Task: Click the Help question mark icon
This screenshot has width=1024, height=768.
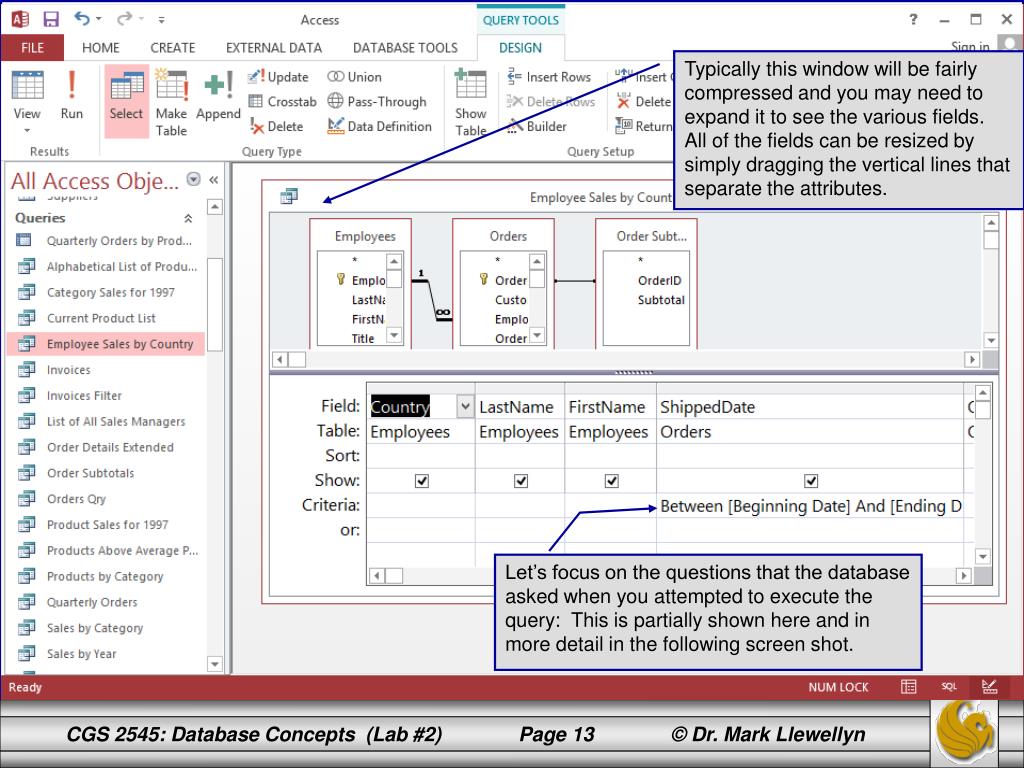Action: [914, 20]
